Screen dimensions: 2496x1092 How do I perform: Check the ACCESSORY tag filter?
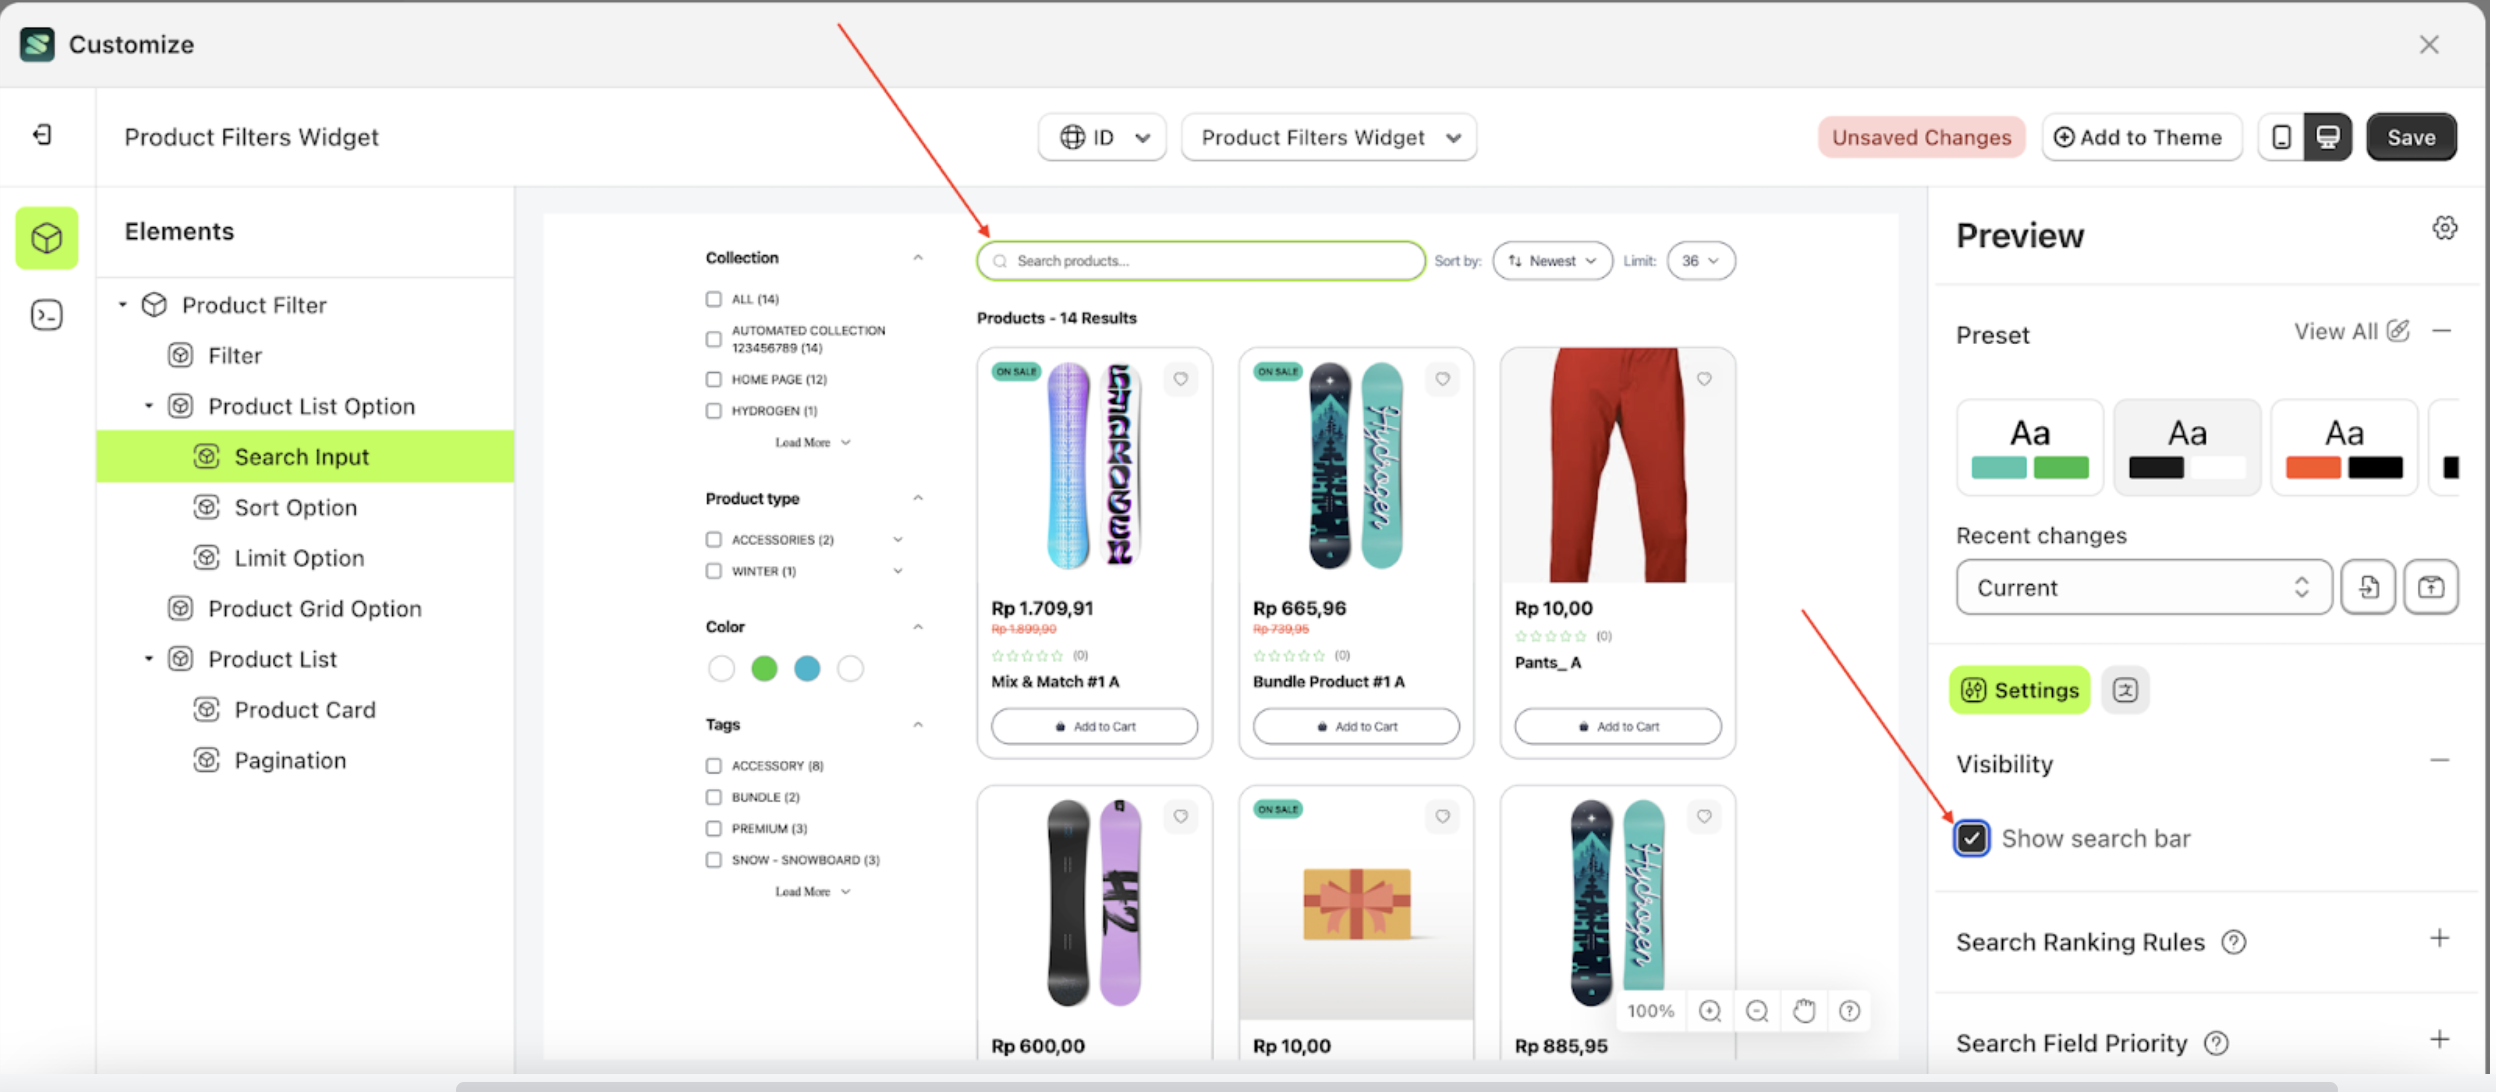point(713,766)
